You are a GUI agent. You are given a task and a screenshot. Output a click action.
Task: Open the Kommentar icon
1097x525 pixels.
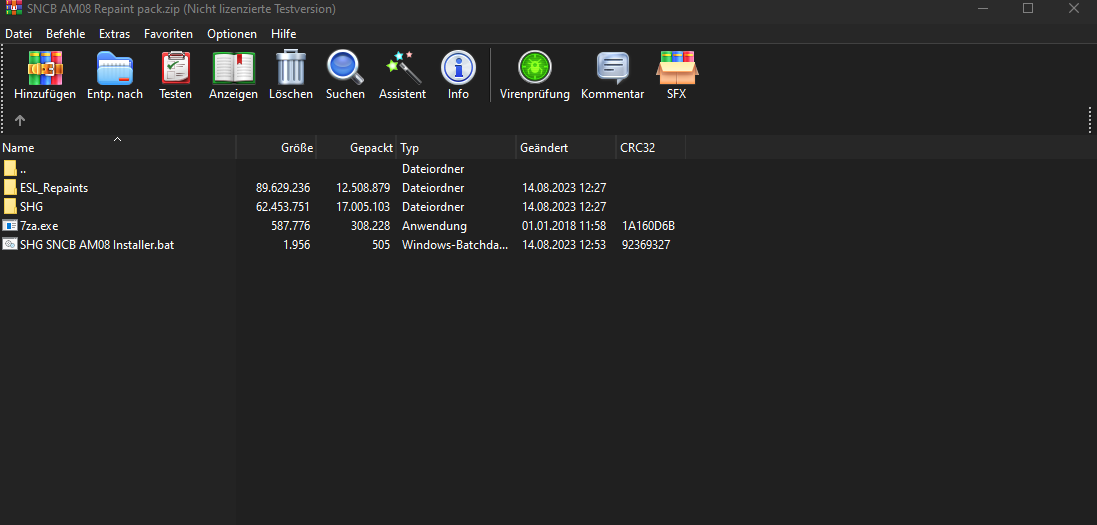[612, 69]
